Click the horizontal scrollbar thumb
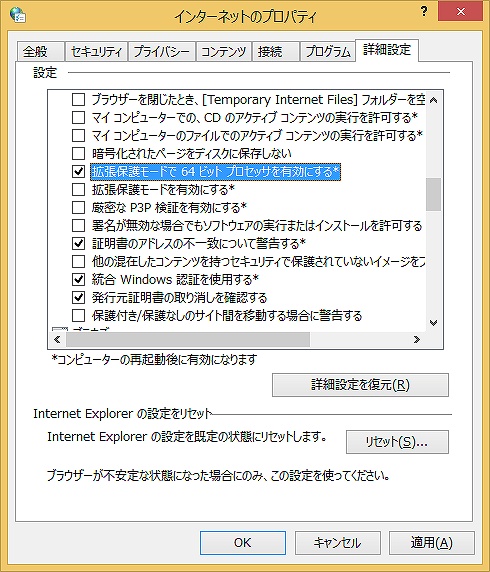 click(188, 340)
